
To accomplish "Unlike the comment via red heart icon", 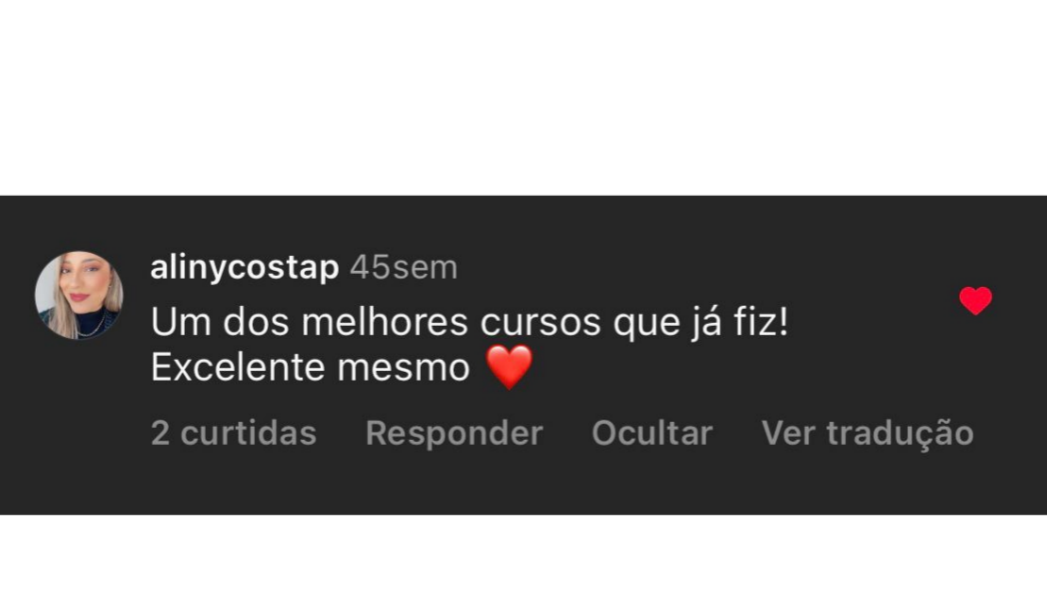I will [x=976, y=300].
